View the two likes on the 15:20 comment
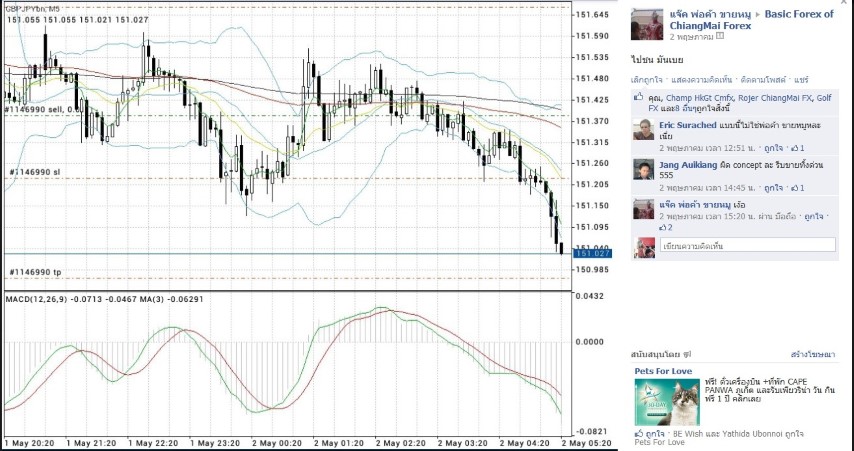 (666, 228)
